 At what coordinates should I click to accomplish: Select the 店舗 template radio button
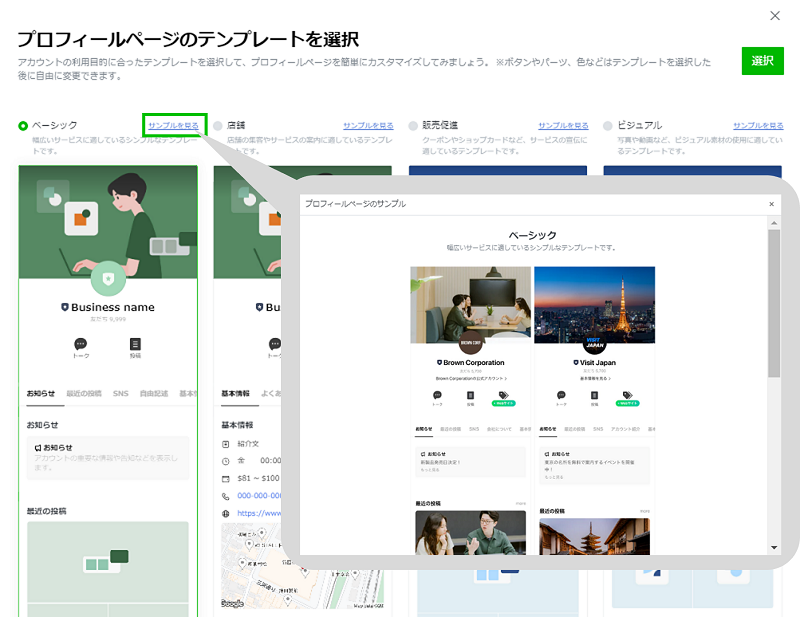(x=218, y=126)
